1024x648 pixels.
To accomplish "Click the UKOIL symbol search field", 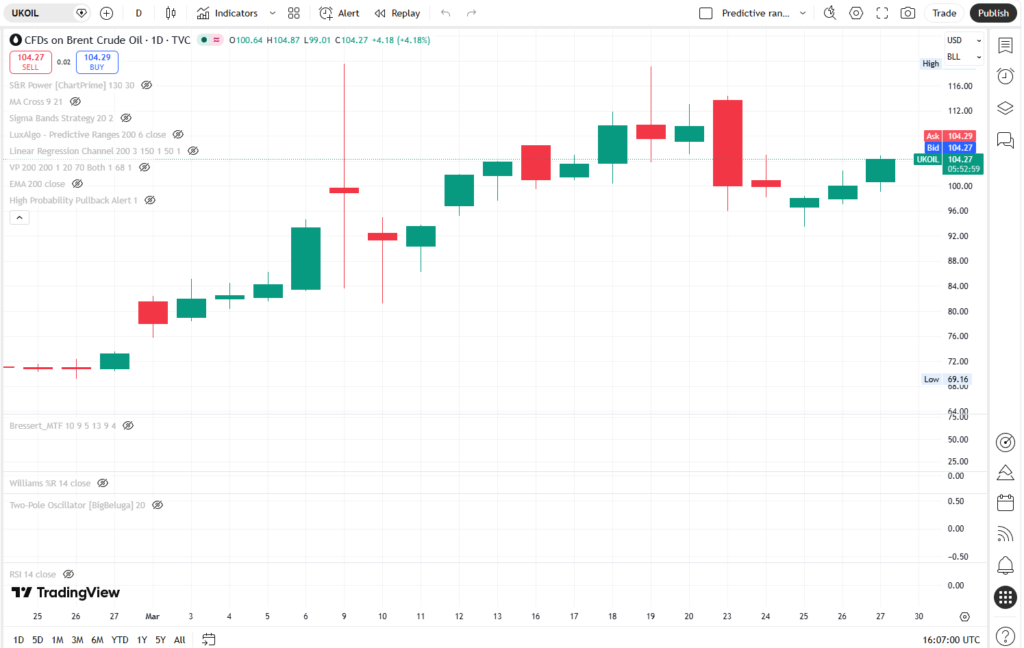I will [40, 13].
